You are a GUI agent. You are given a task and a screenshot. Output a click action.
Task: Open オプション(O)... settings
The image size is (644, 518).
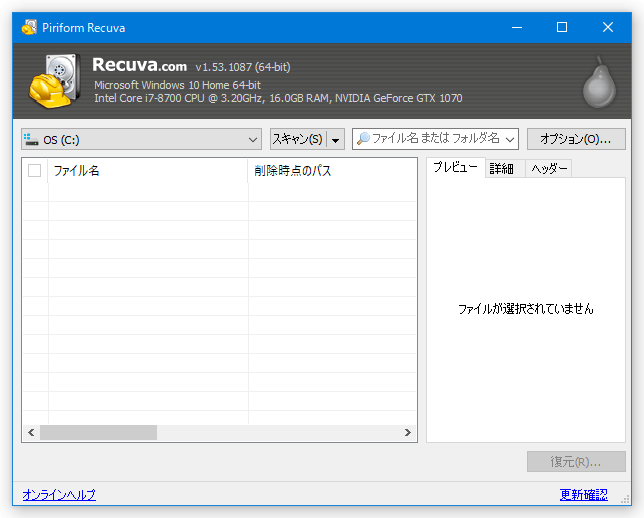(576, 139)
